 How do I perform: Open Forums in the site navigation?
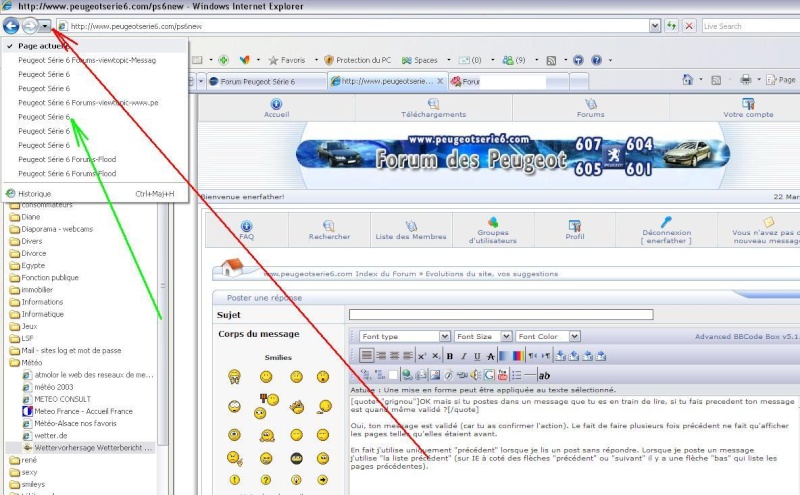coord(590,108)
